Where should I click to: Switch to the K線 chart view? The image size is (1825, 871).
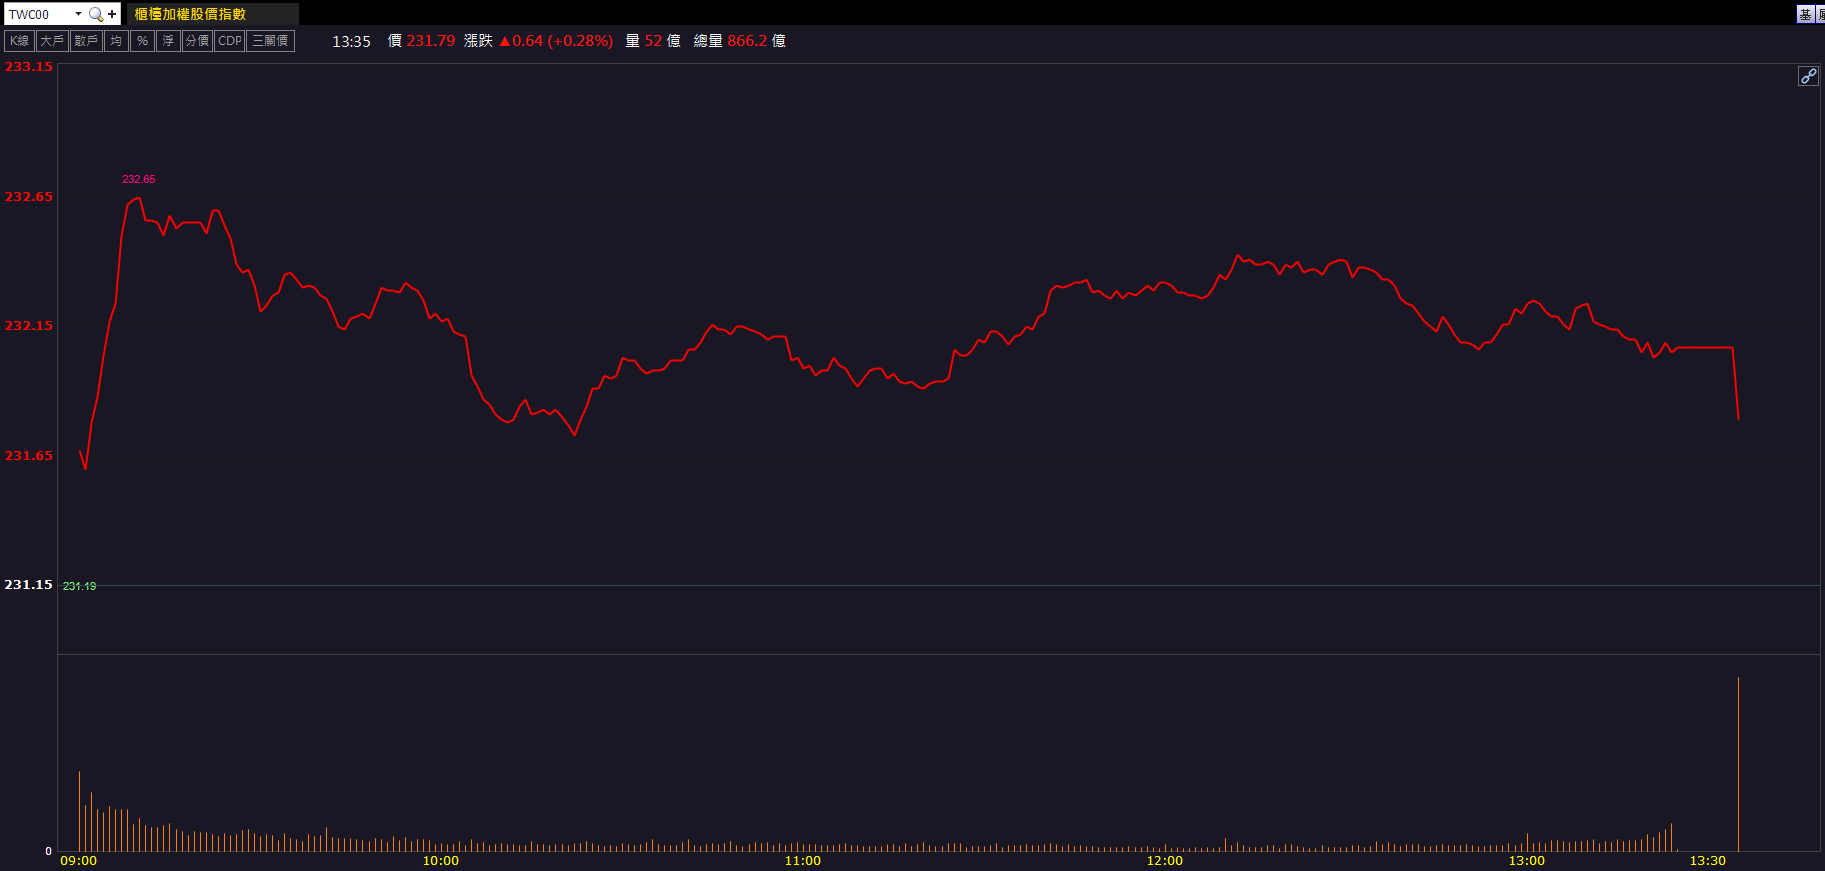[x=20, y=41]
